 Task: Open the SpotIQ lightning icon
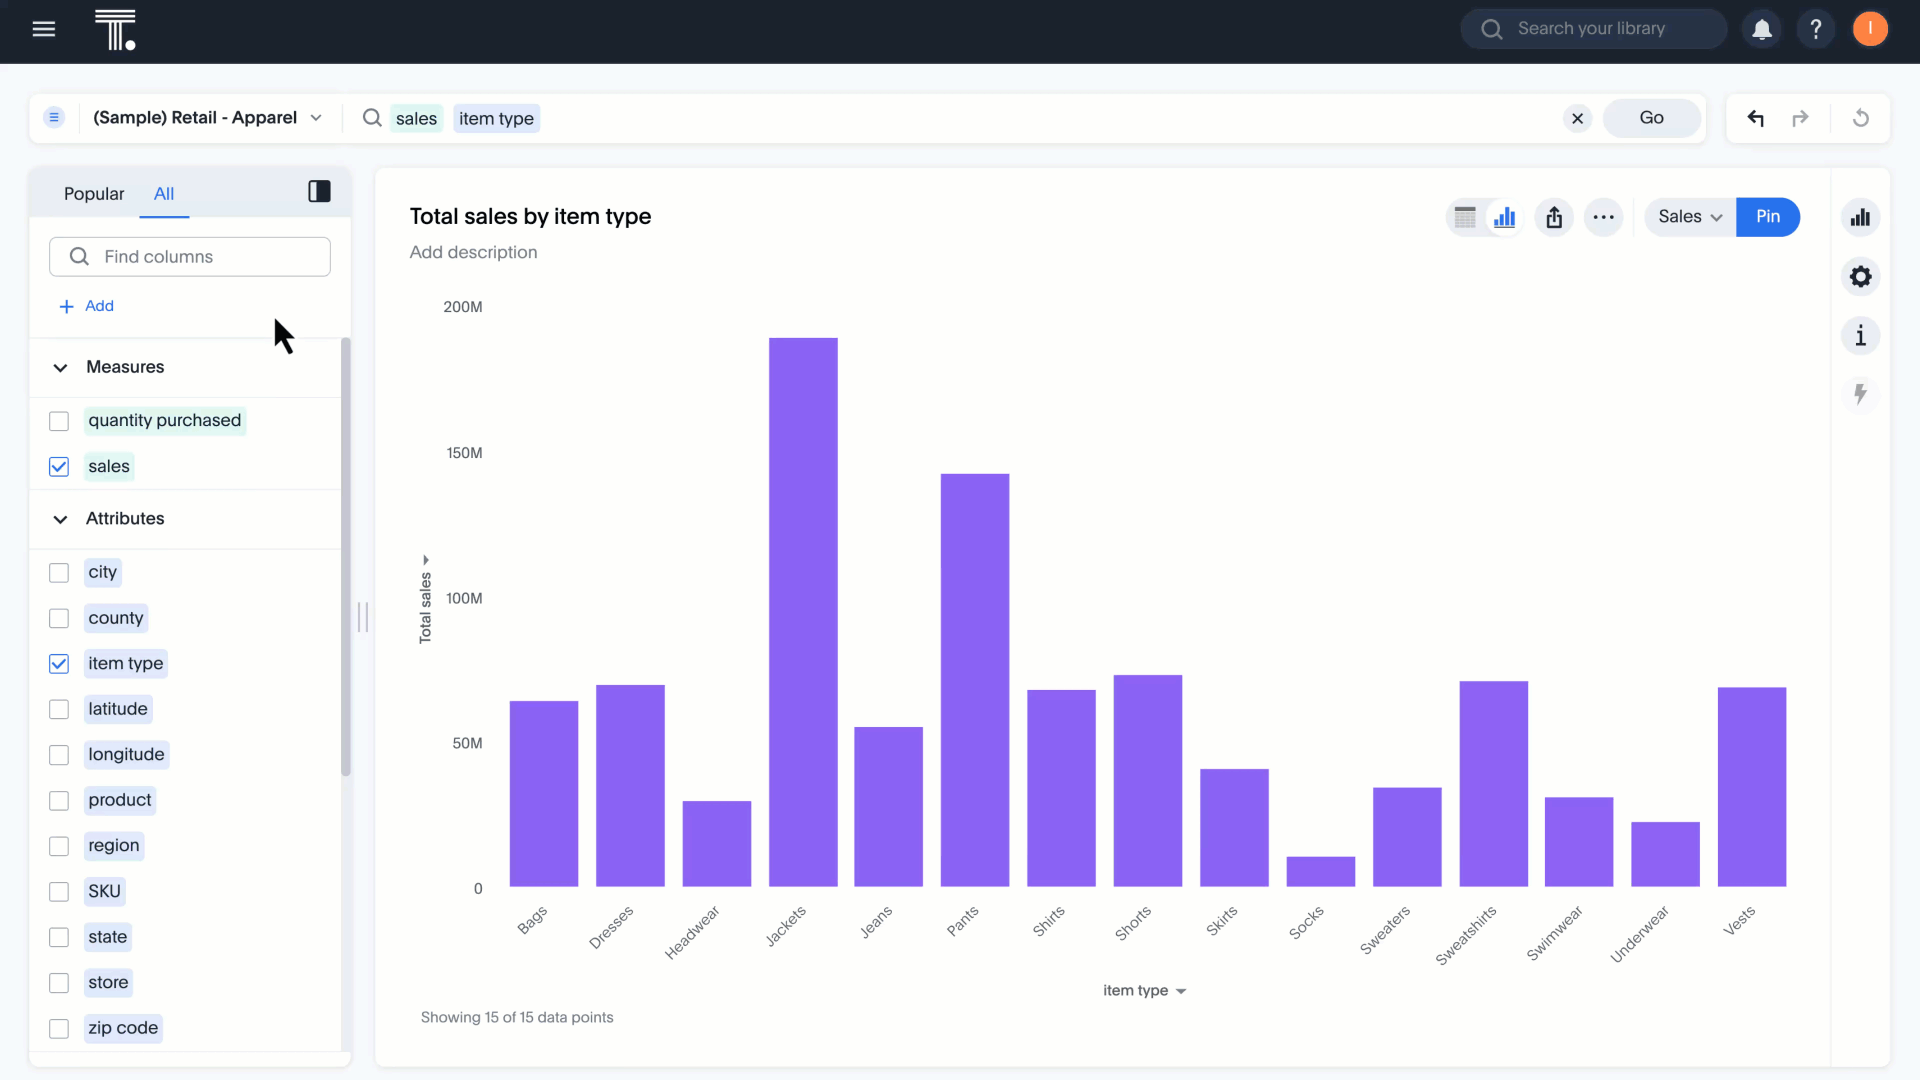(x=1860, y=394)
